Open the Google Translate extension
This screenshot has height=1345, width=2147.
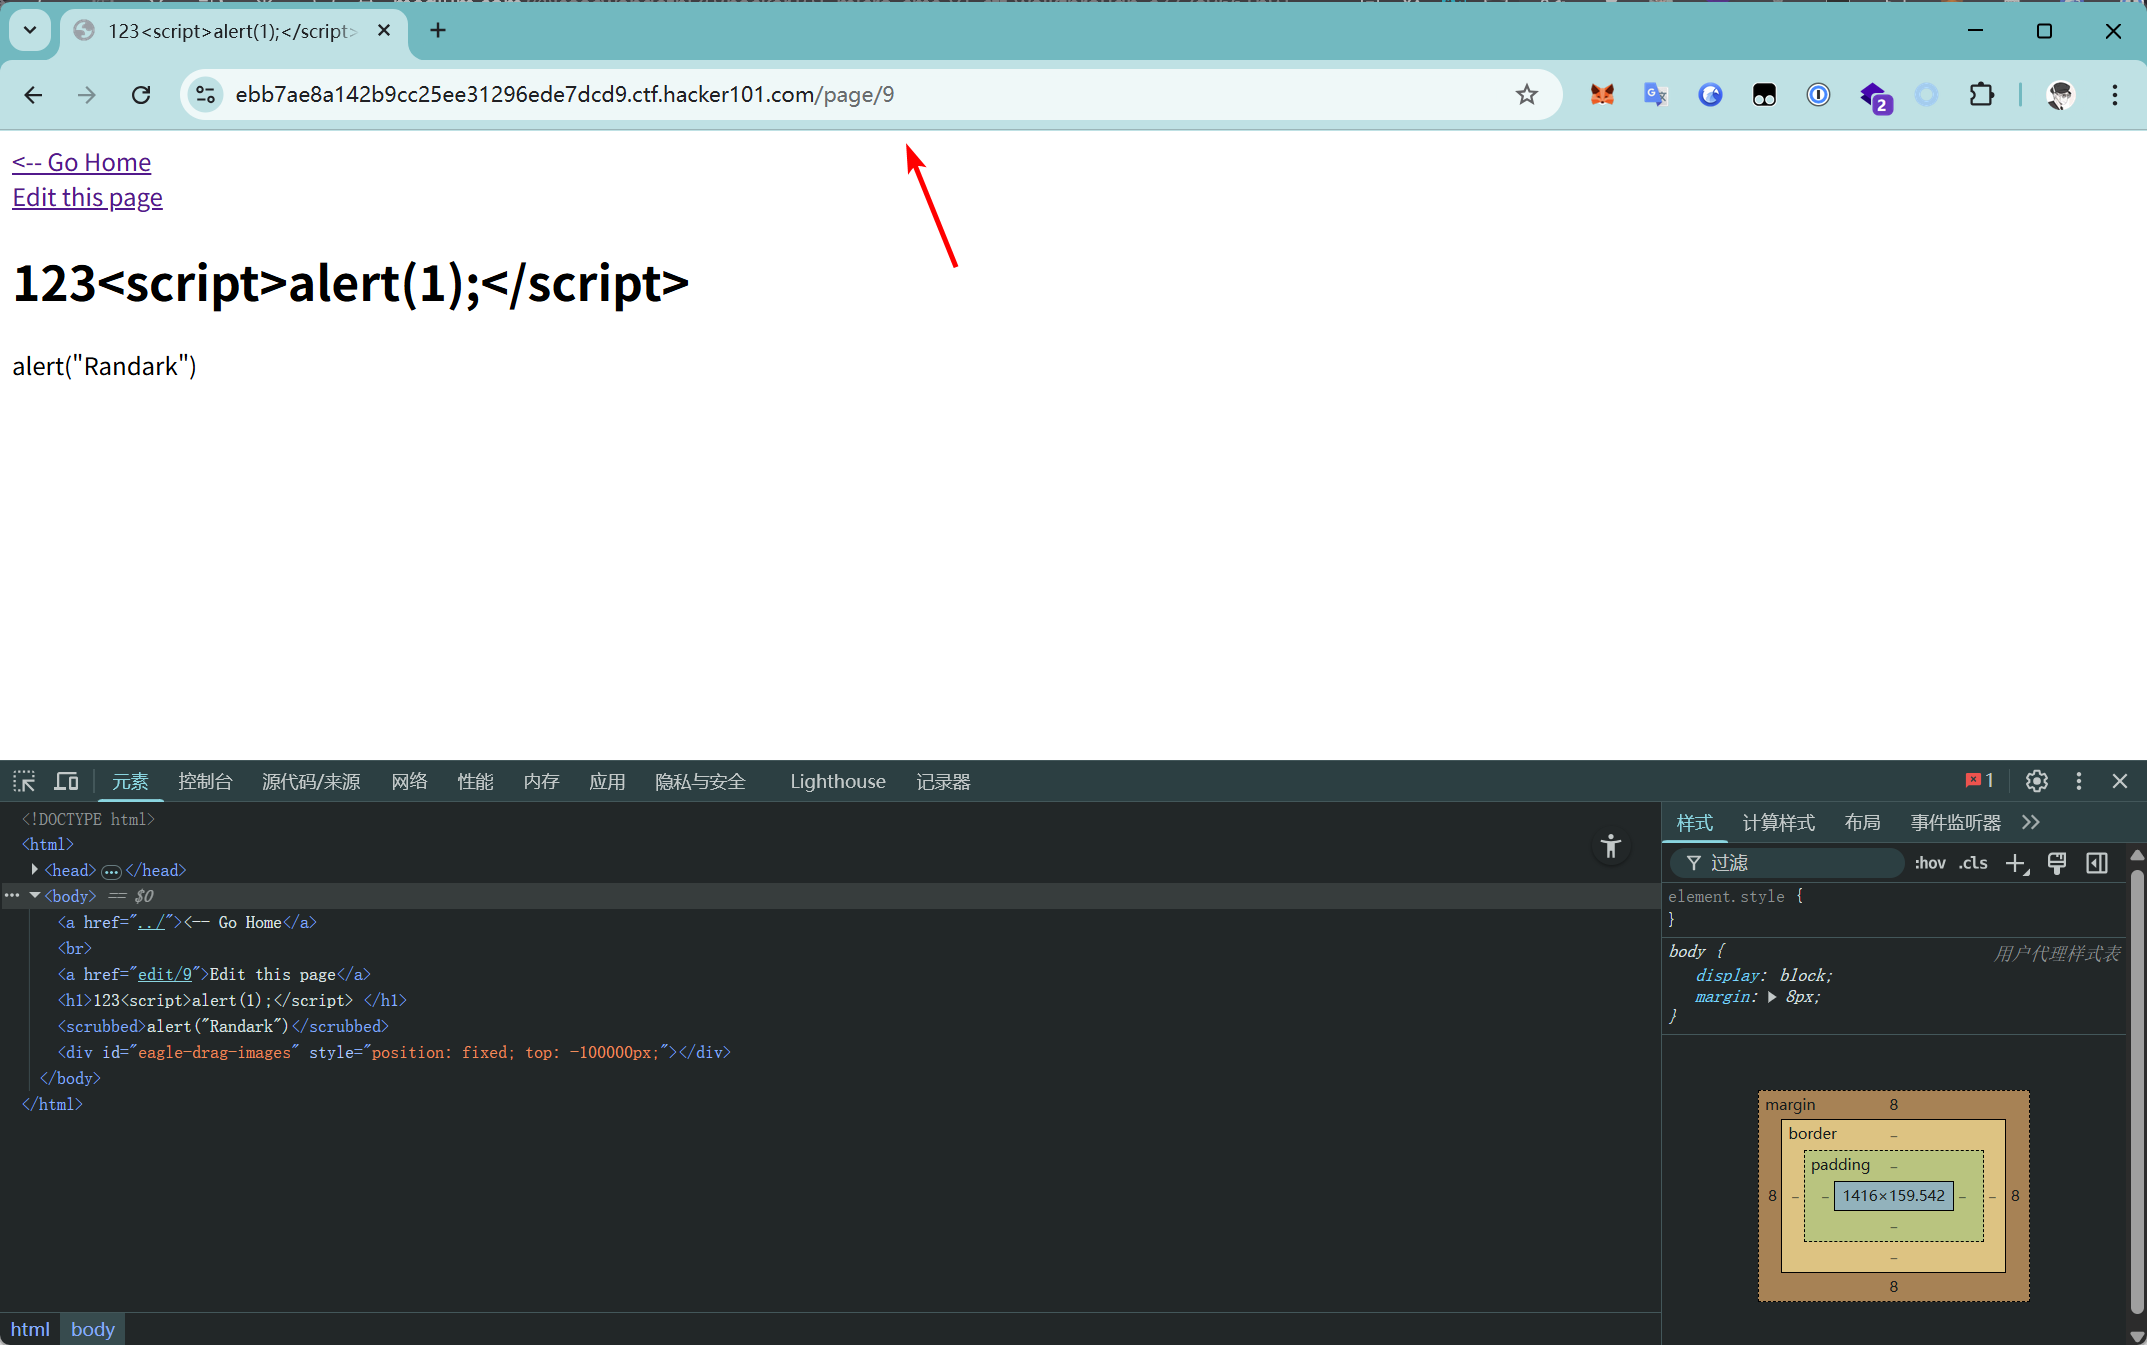1656,95
